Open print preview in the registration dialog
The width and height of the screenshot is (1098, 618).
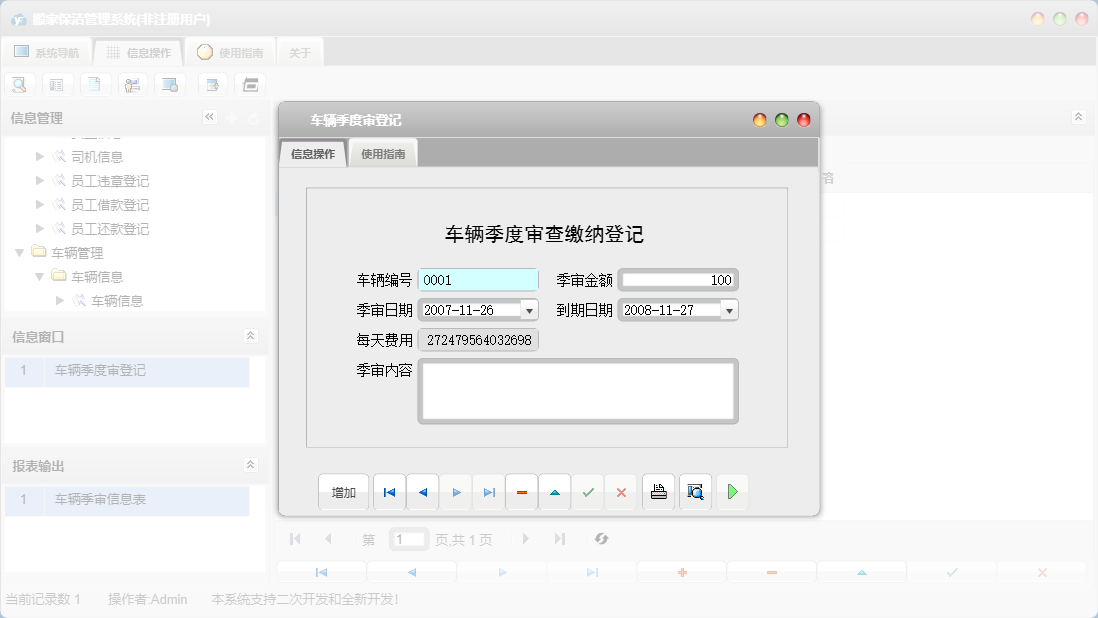tap(695, 491)
